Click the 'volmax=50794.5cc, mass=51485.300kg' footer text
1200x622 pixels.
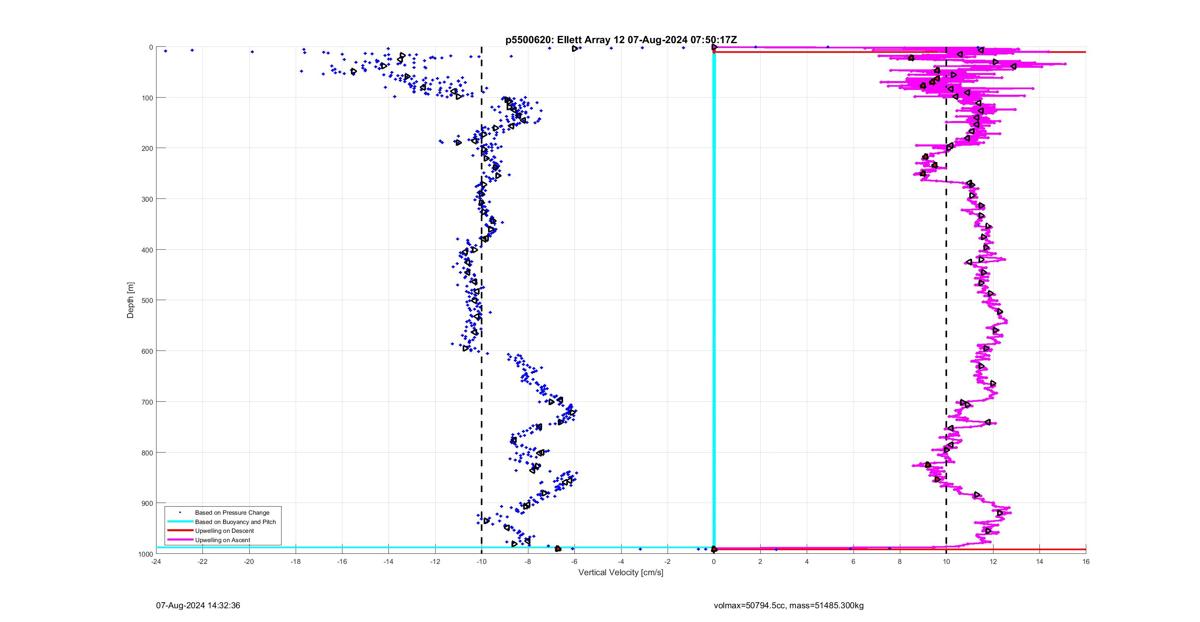(788, 605)
